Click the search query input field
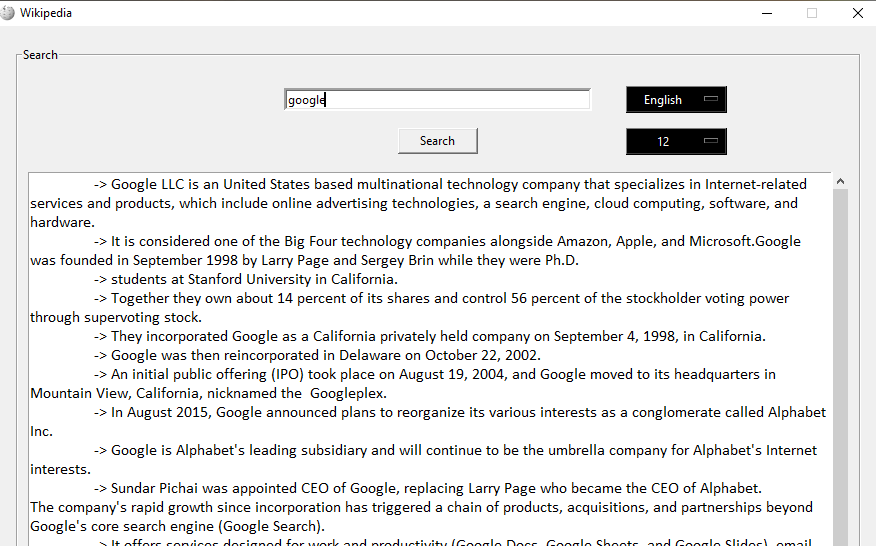The image size is (876, 546). 437,99
